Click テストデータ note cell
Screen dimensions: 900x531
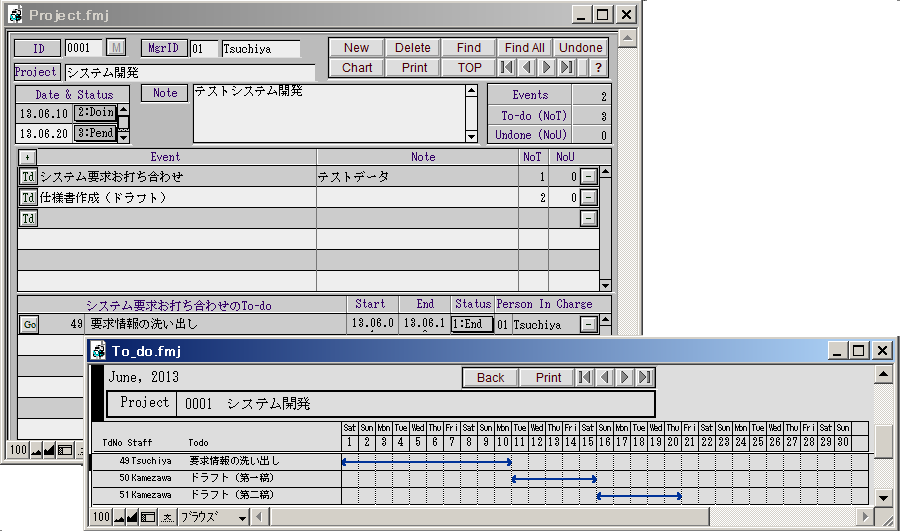(x=417, y=177)
